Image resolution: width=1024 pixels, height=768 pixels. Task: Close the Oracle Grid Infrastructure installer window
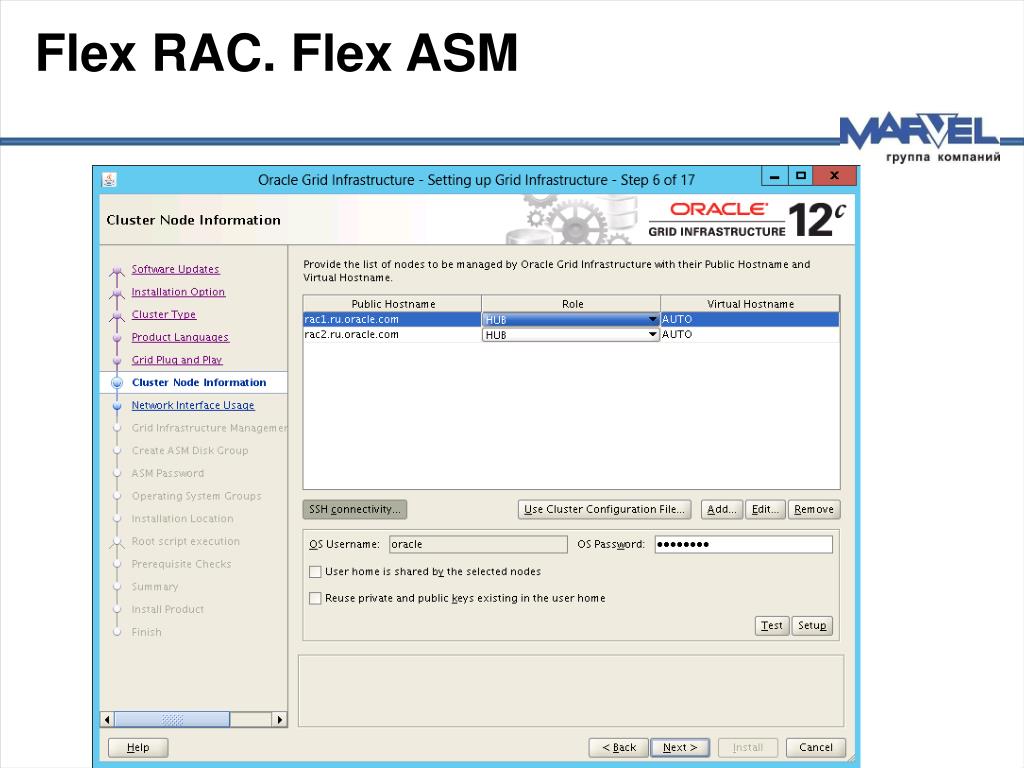834,176
